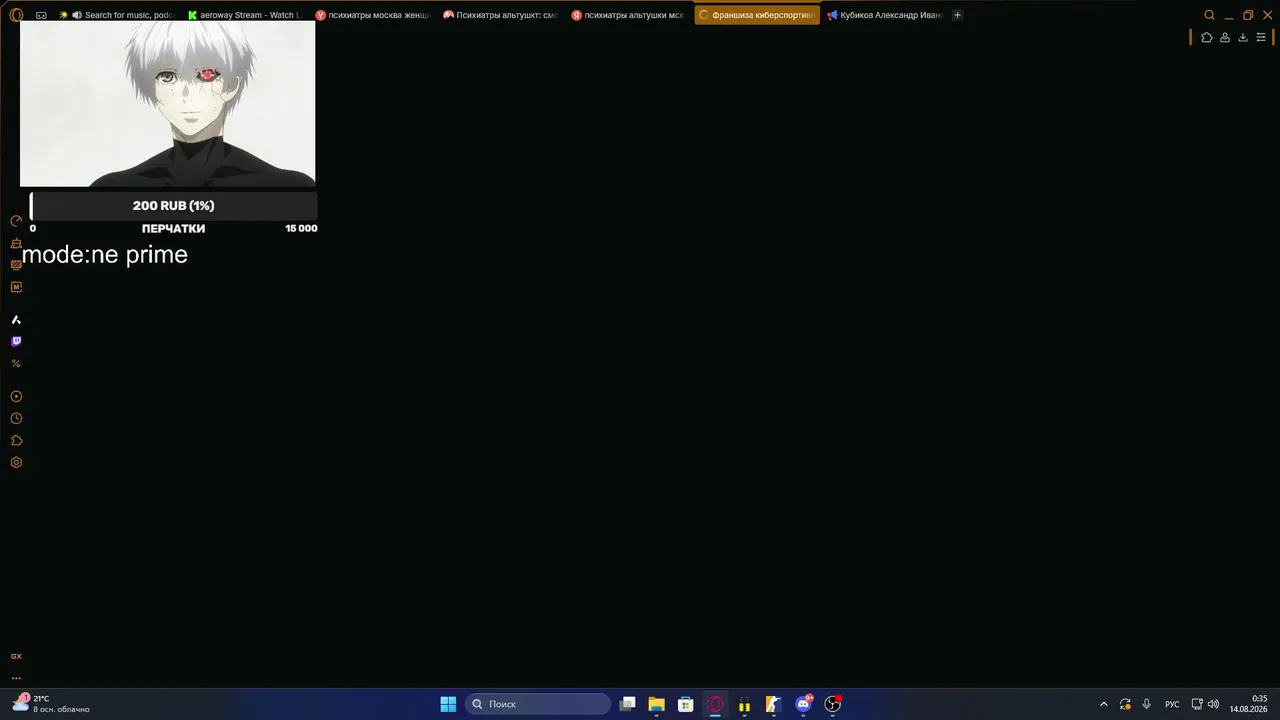Image resolution: width=1280 pixels, height=720 pixels.
Task: Go to the 'психиатры альтушки мск' tab
Action: [x=629, y=15]
